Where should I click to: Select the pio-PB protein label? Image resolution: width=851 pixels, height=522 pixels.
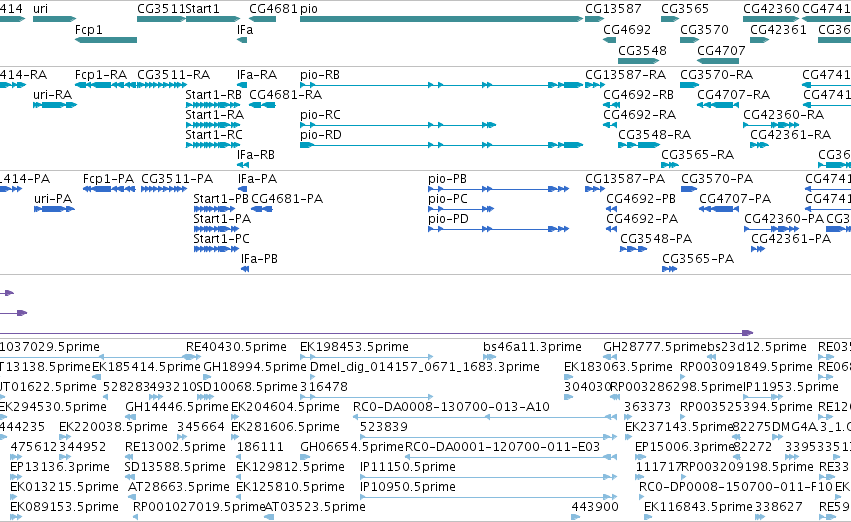pyautogui.click(x=447, y=179)
